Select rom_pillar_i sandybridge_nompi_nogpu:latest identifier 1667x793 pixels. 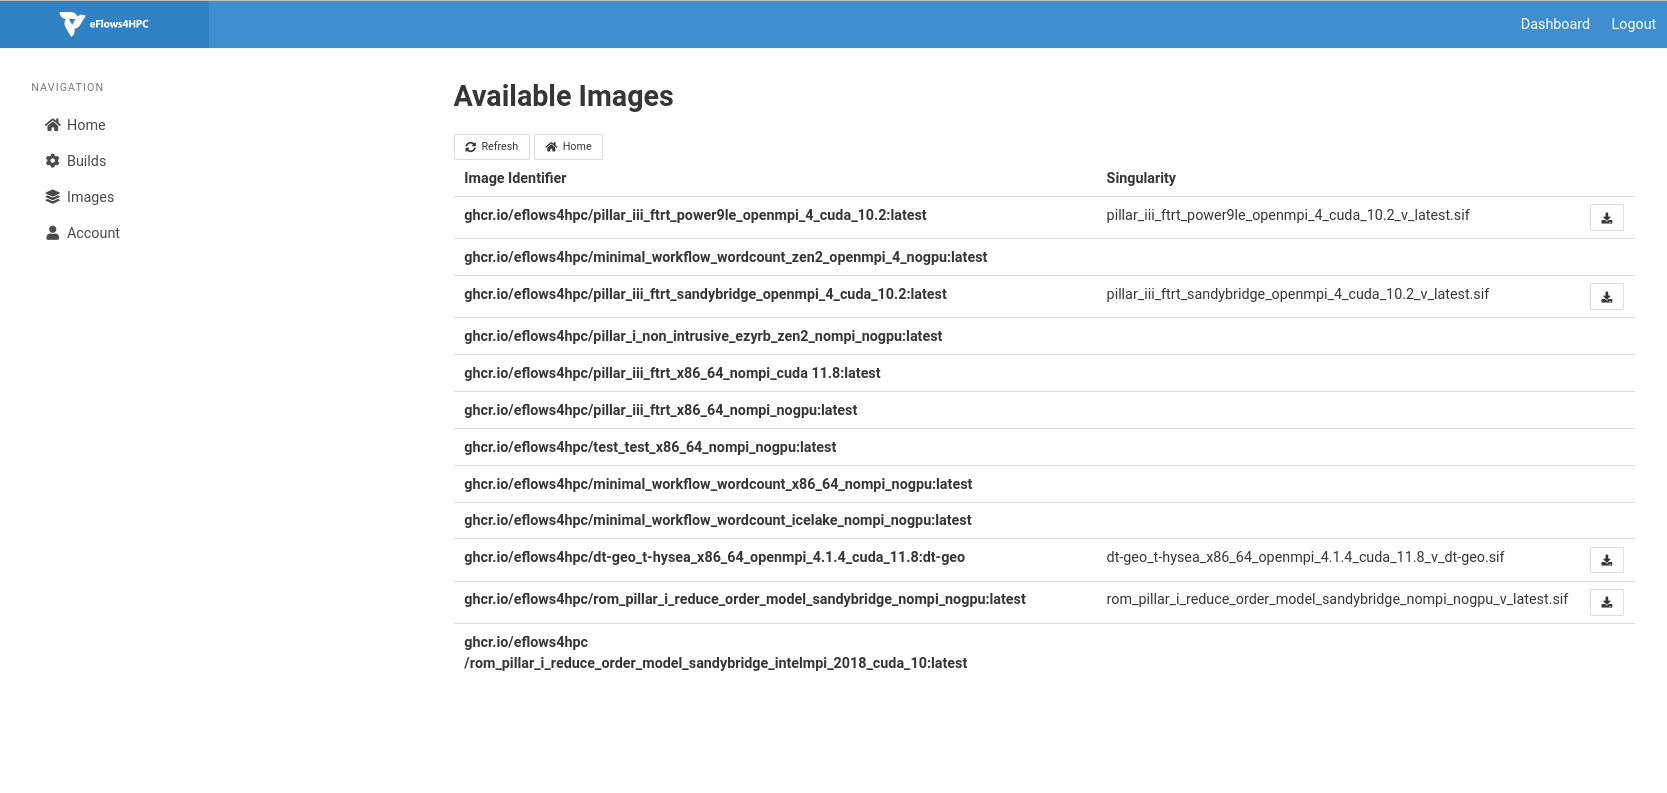coord(745,599)
